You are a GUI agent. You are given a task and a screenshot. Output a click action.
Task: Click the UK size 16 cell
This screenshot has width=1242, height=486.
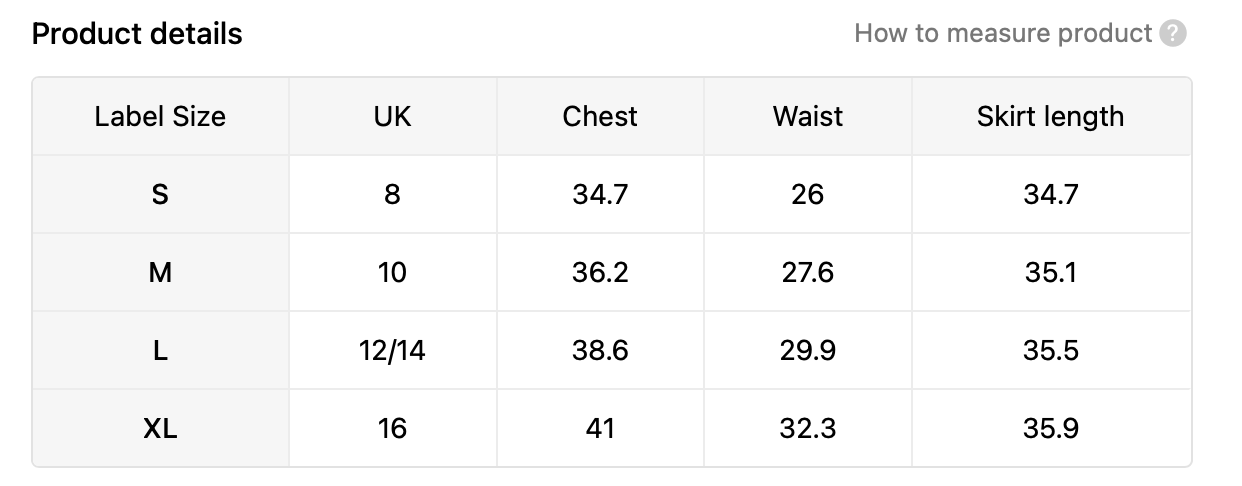(393, 428)
